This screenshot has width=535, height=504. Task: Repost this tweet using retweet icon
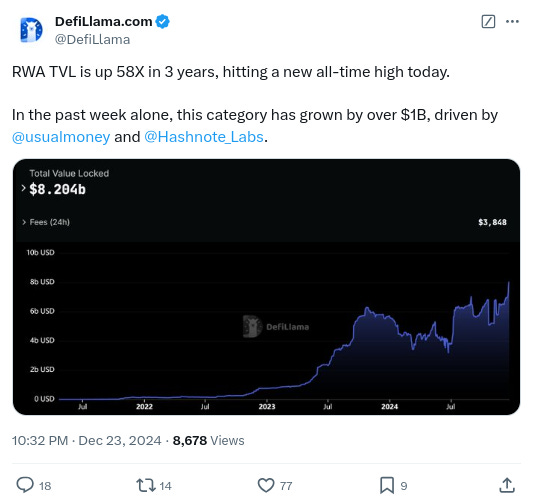[146, 485]
